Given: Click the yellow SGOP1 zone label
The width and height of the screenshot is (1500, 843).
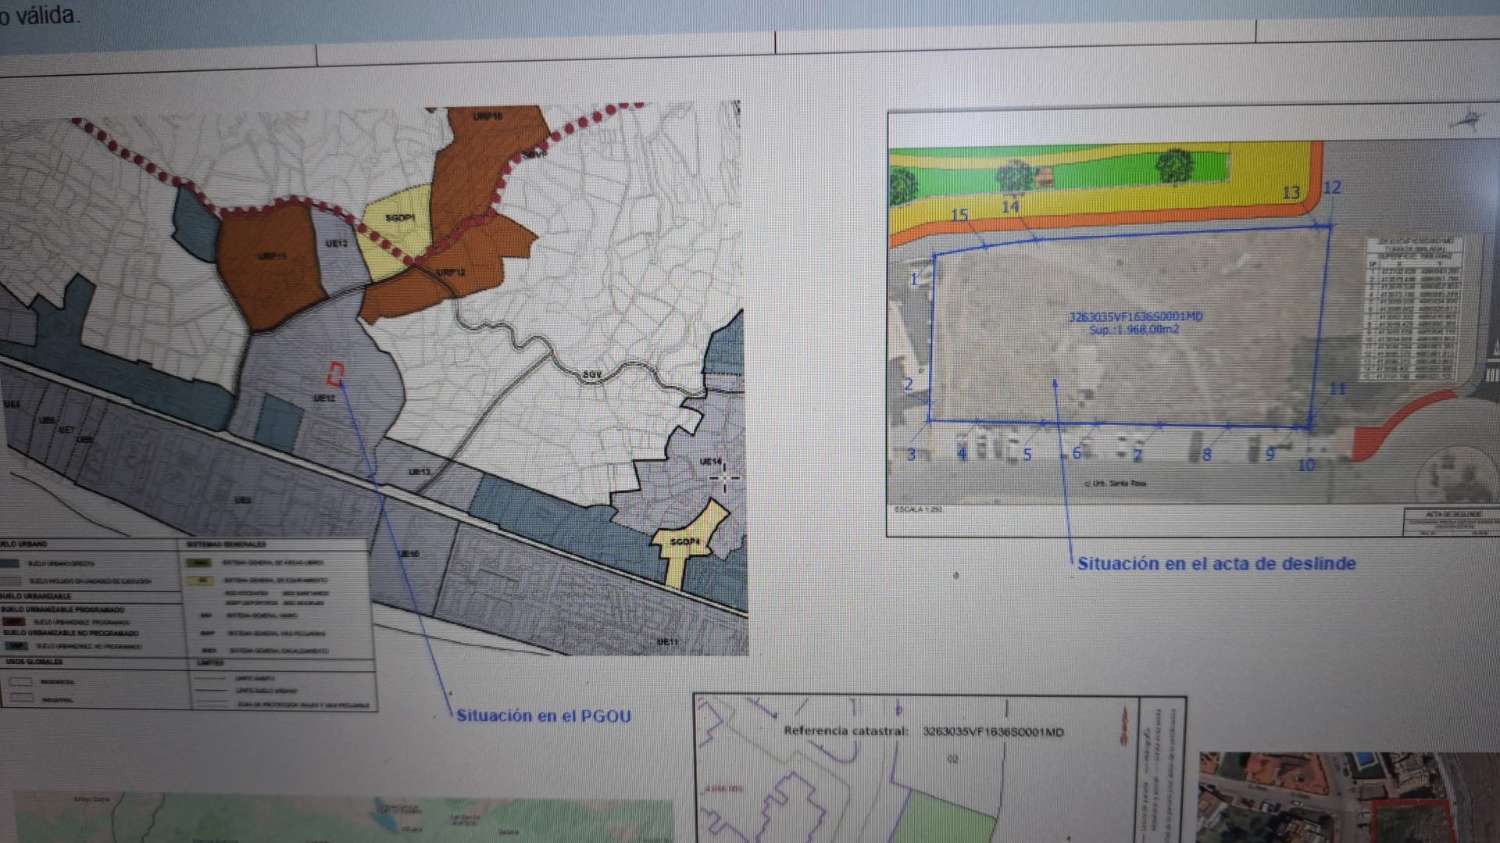Looking at the screenshot, I should pos(400,218).
